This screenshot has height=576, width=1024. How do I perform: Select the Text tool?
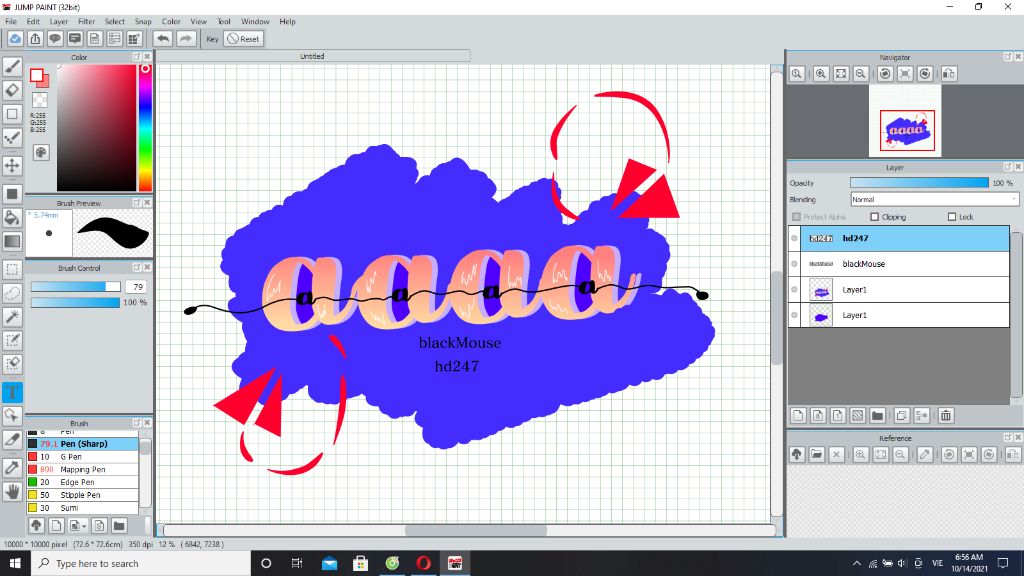(x=12, y=392)
